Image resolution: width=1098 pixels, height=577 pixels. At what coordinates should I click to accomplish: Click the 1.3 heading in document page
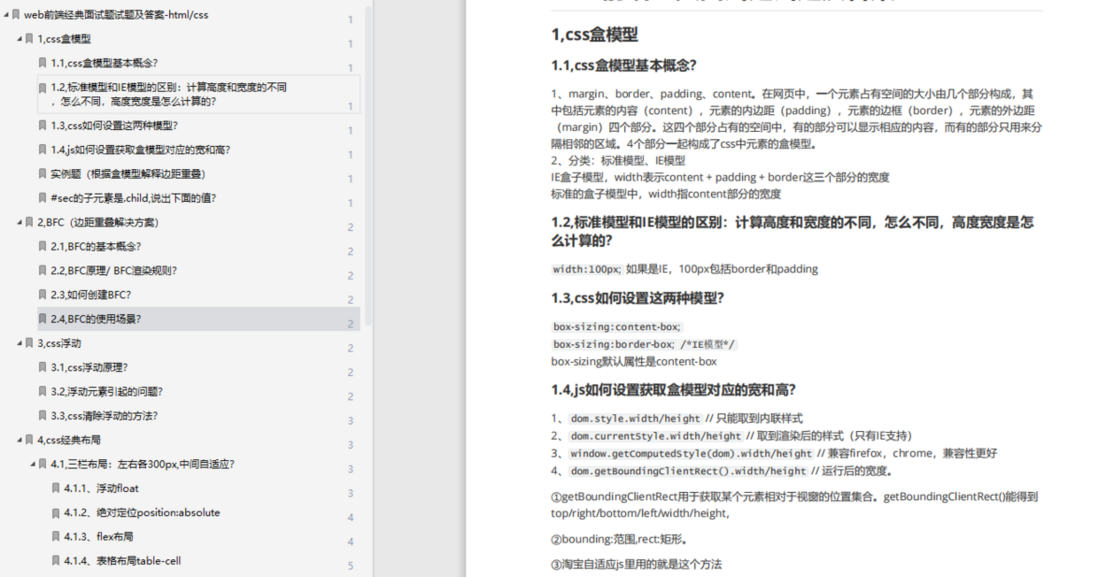point(637,298)
